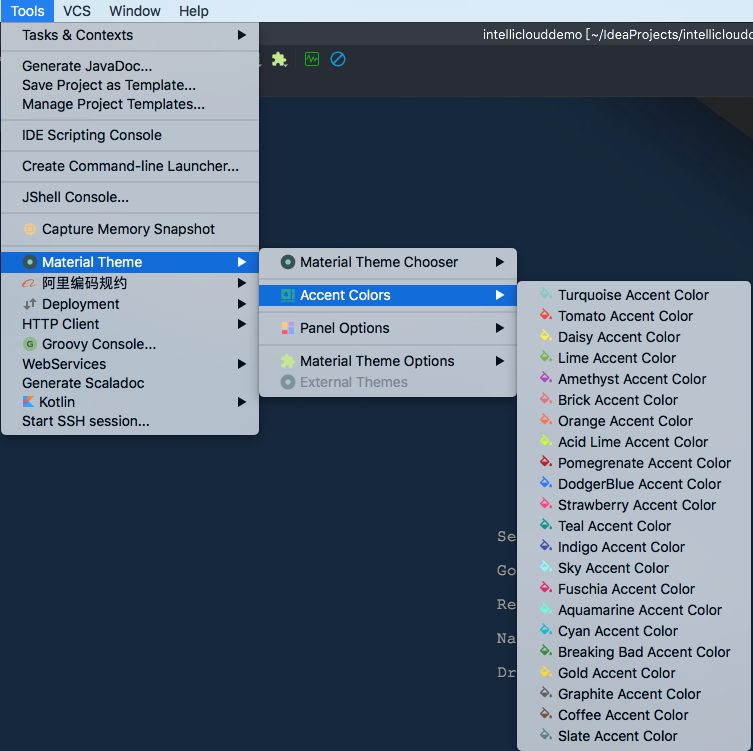Viewport: 753px width, 751px height.
Task: Select Manage Project Templates...
Action: [130, 104]
